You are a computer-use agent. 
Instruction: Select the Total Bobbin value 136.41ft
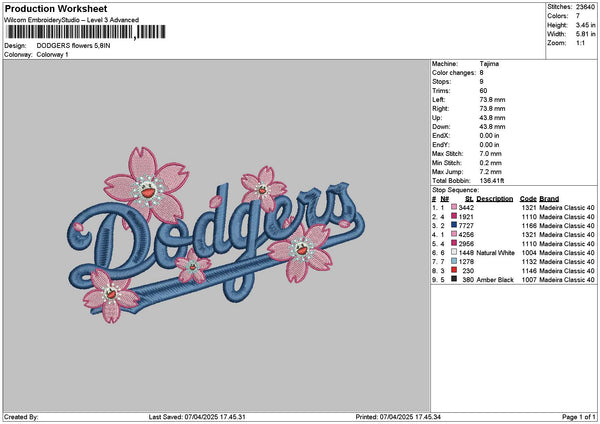click(x=492, y=181)
